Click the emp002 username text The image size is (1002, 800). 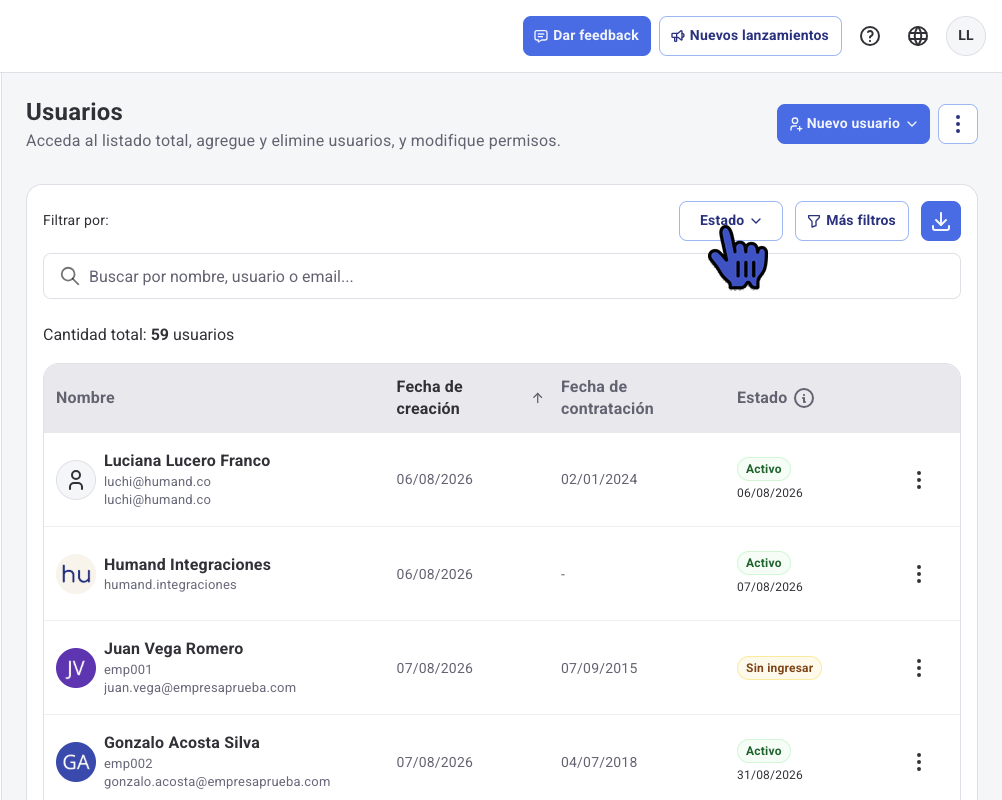click(128, 764)
